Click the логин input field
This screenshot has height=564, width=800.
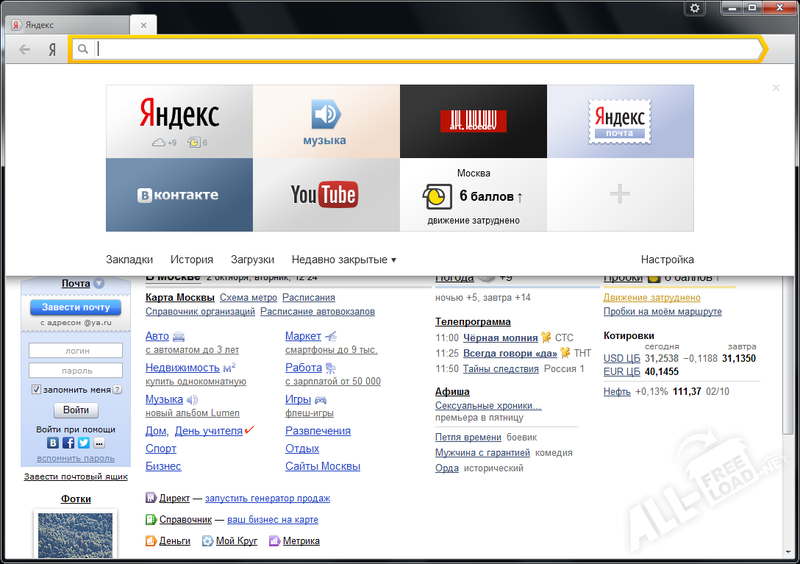tap(76, 351)
